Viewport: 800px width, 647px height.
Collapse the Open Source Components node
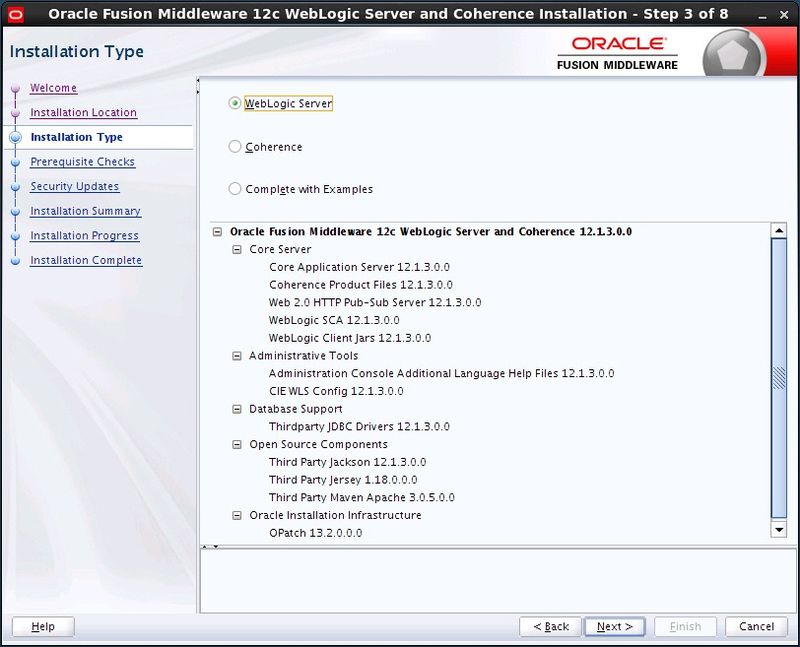[237, 444]
